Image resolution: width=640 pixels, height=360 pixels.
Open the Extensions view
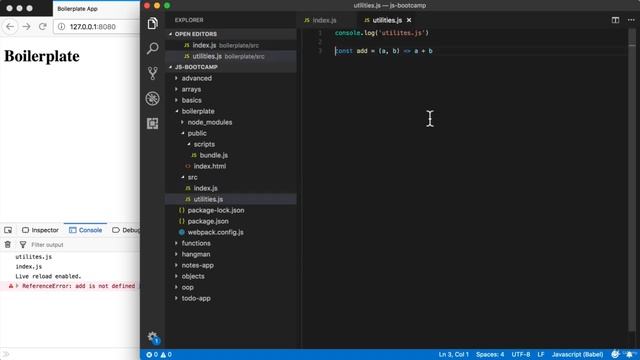pos(152,123)
